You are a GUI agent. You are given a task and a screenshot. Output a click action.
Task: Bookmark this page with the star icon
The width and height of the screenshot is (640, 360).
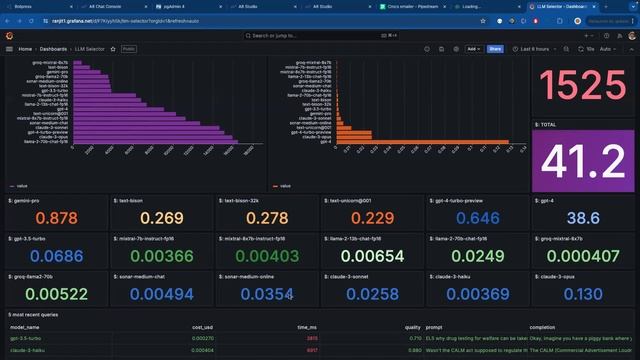pyautogui.click(x=483, y=21)
